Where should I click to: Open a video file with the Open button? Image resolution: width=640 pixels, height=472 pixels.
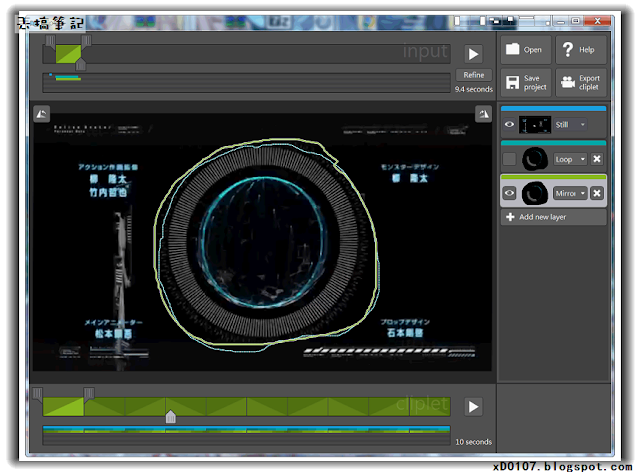tap(526, 50)
